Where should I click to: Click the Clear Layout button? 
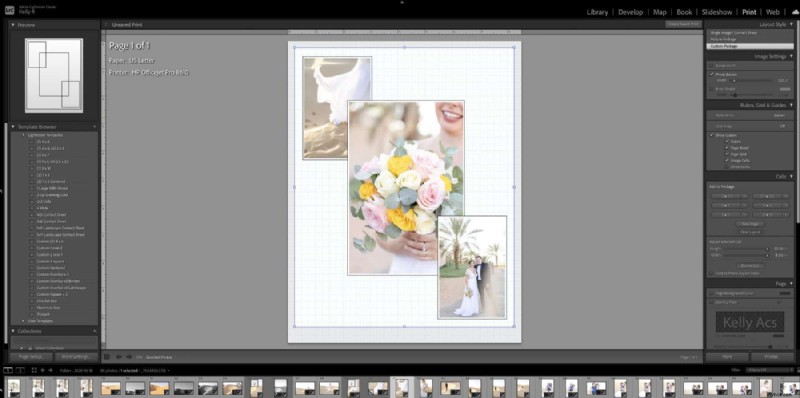point(750,232)
